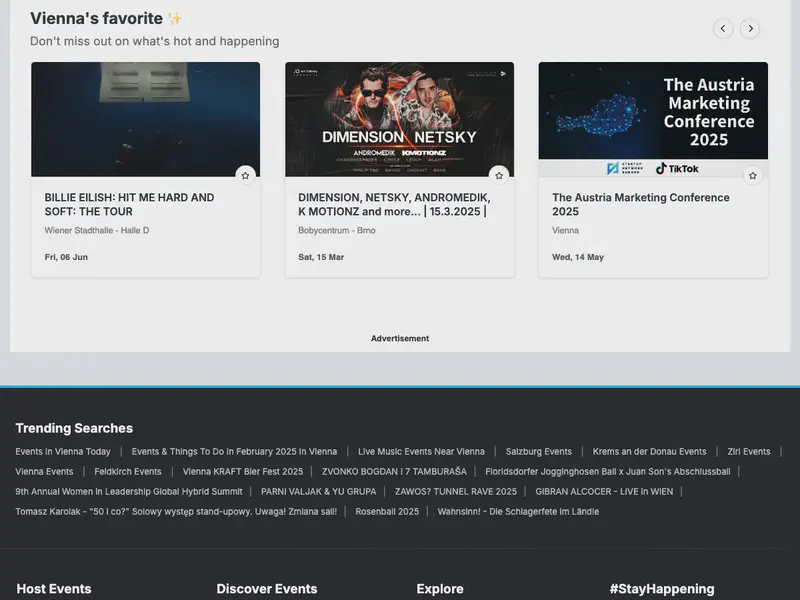Select the Host Events footer heading
Image resolution: width=800 pixels, height=600 pixels.
tap(54, 589)
